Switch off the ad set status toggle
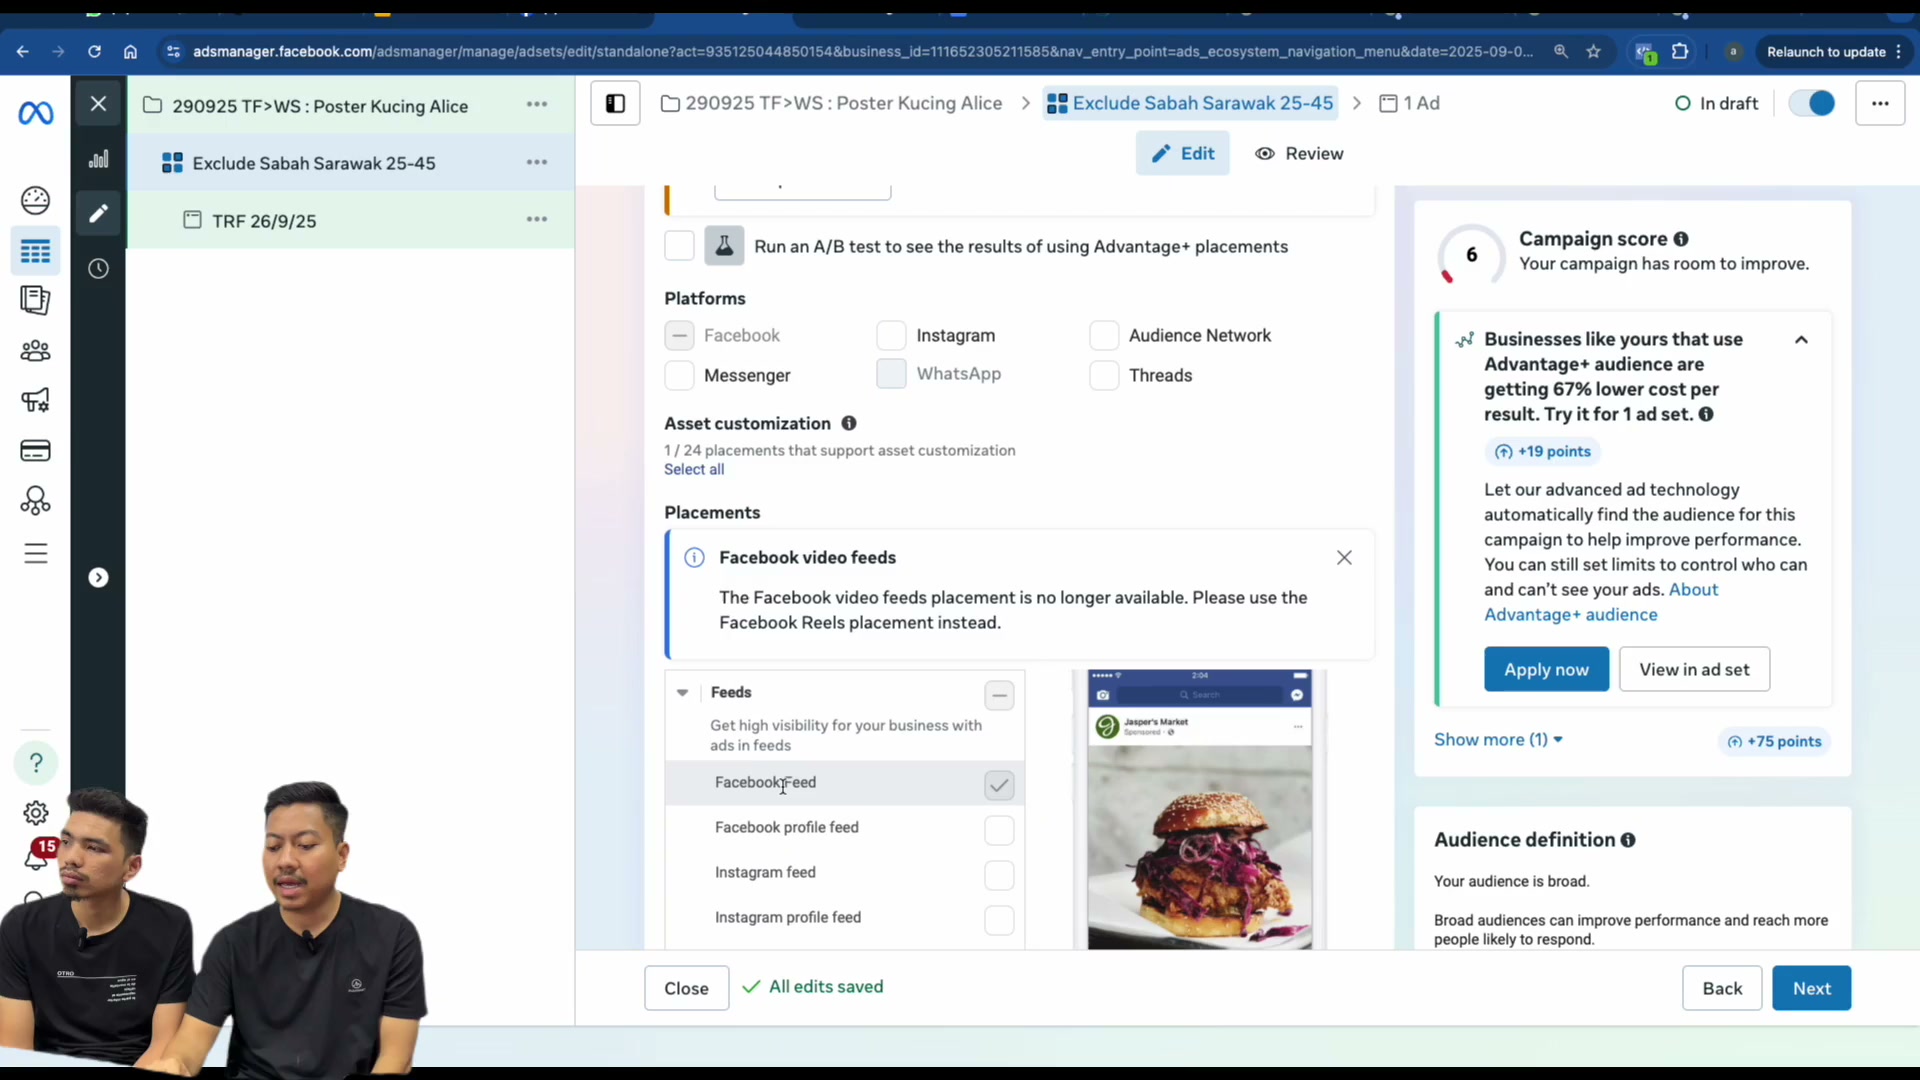1920x1080 pixels. click(x=1812, y=103)
